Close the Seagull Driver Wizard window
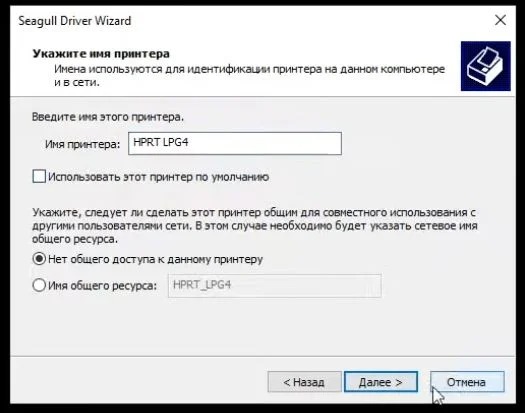 (500, 20)
